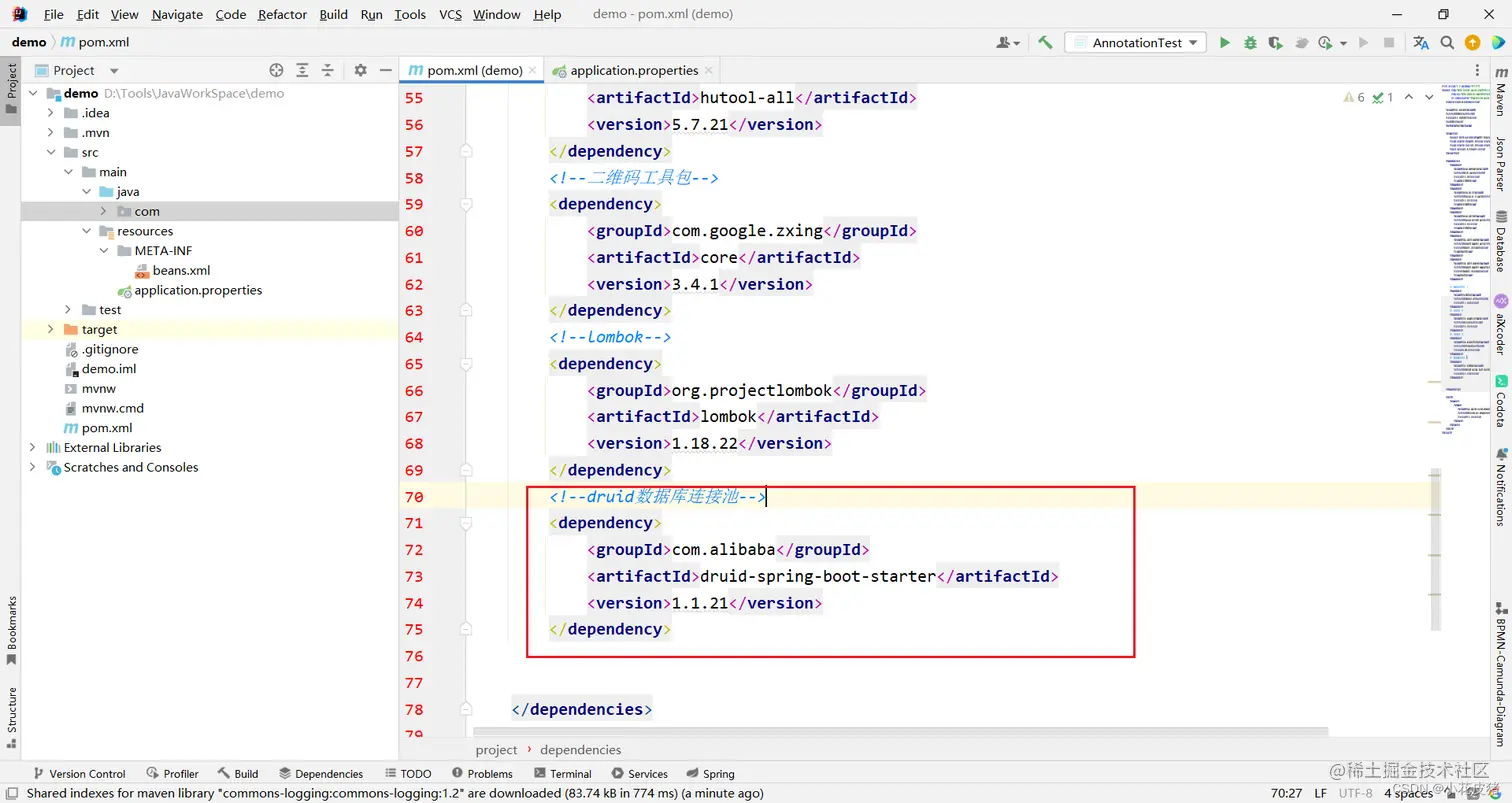Hide the Project panel with minus icon
Image resolution: width=1512 pixels, height=803 pixels.
[386, 70]
